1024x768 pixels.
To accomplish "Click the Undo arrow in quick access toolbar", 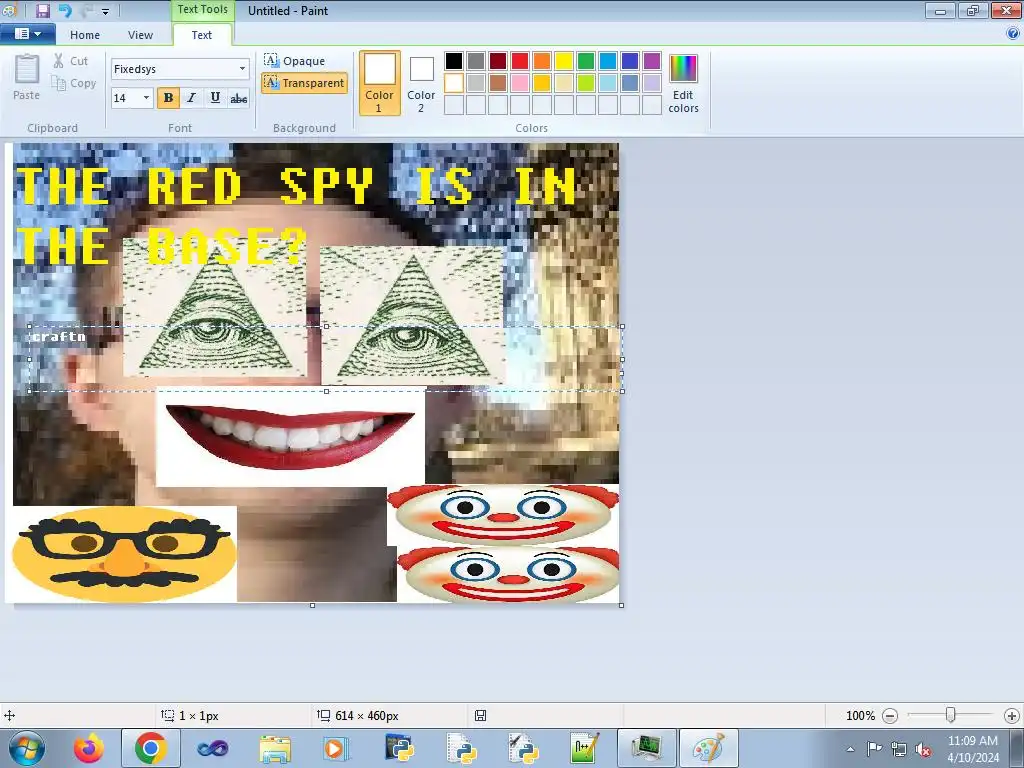I will click(x=64, y=11).
